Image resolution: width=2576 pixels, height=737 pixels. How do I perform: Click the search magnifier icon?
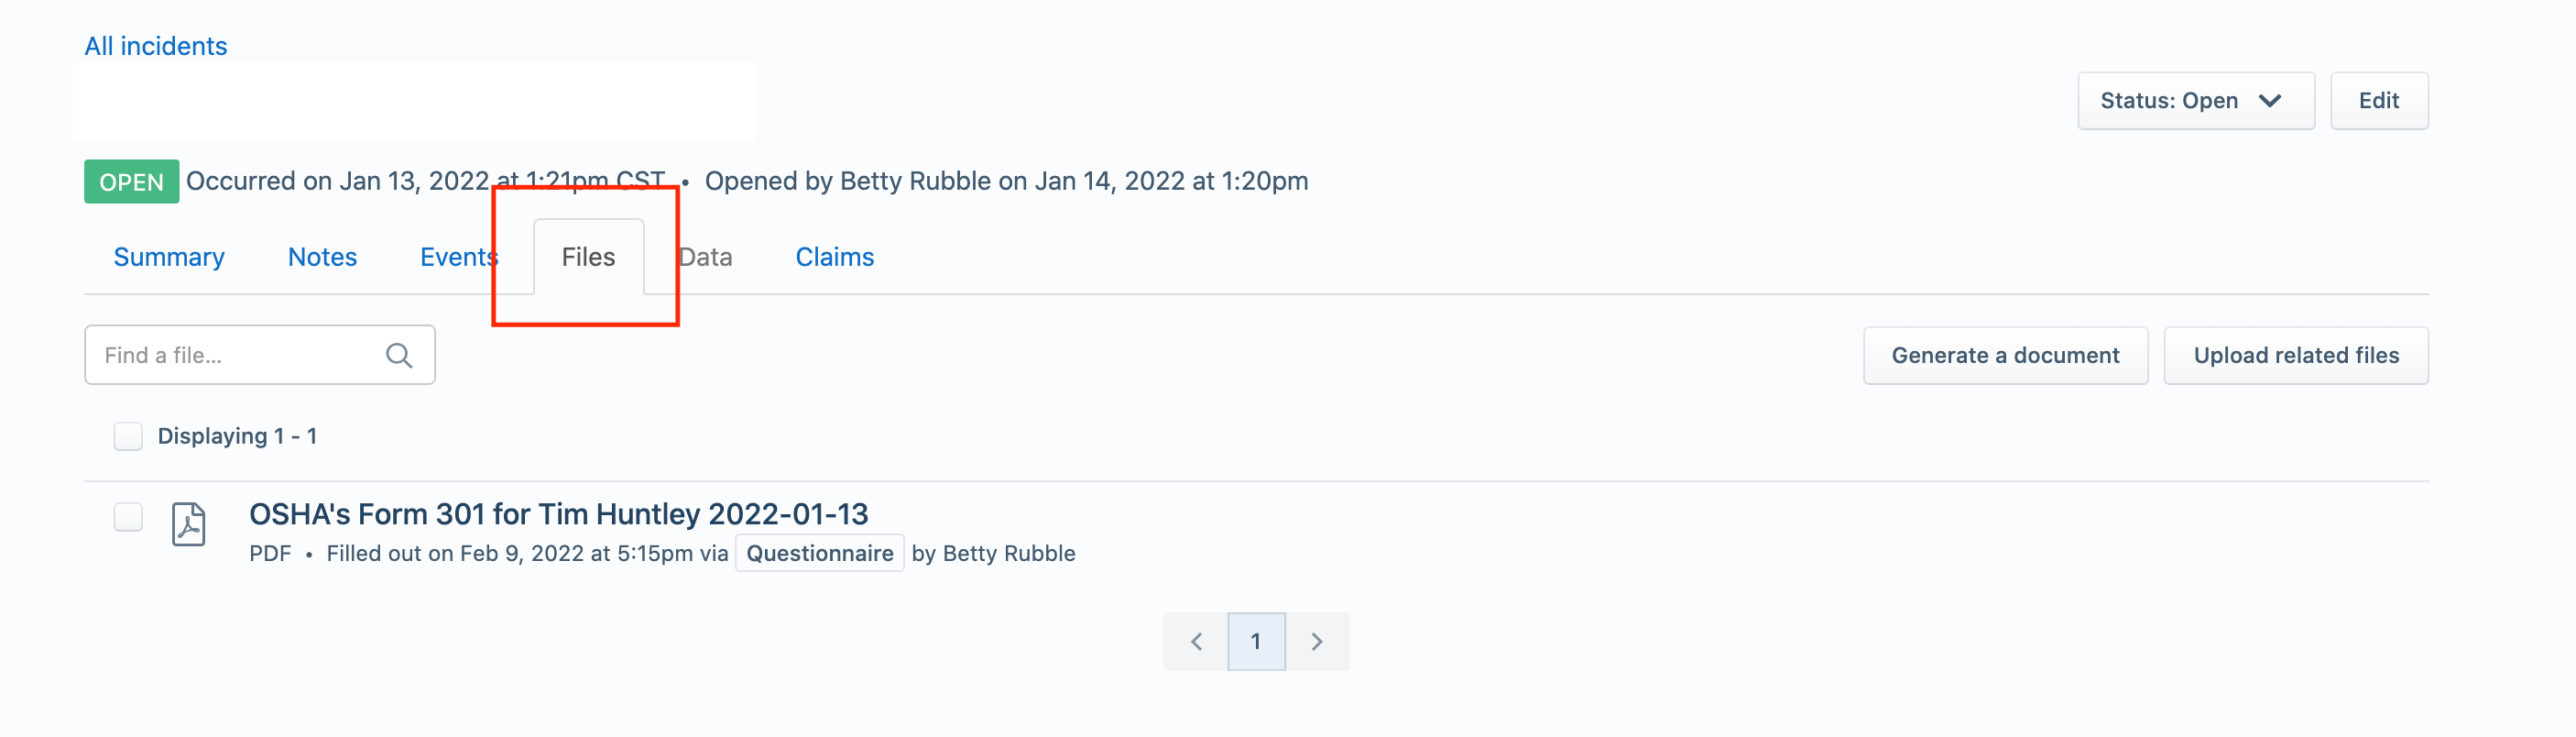click(x=399, y=355)
